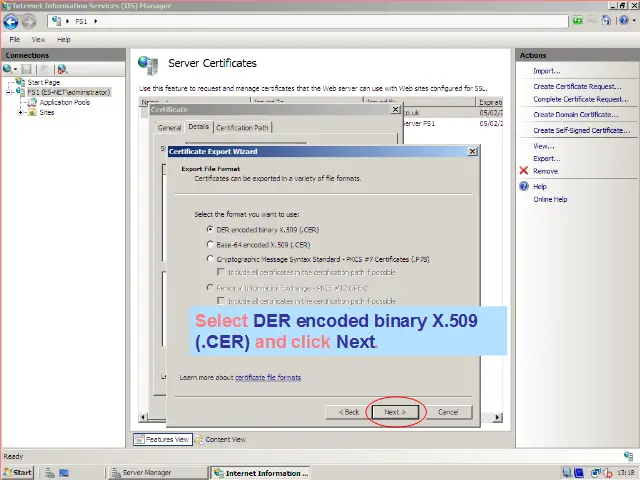Click Create Self-Signed Certificate... action
The width and height of the screenshot is (640, 480).
pos(582,130)
